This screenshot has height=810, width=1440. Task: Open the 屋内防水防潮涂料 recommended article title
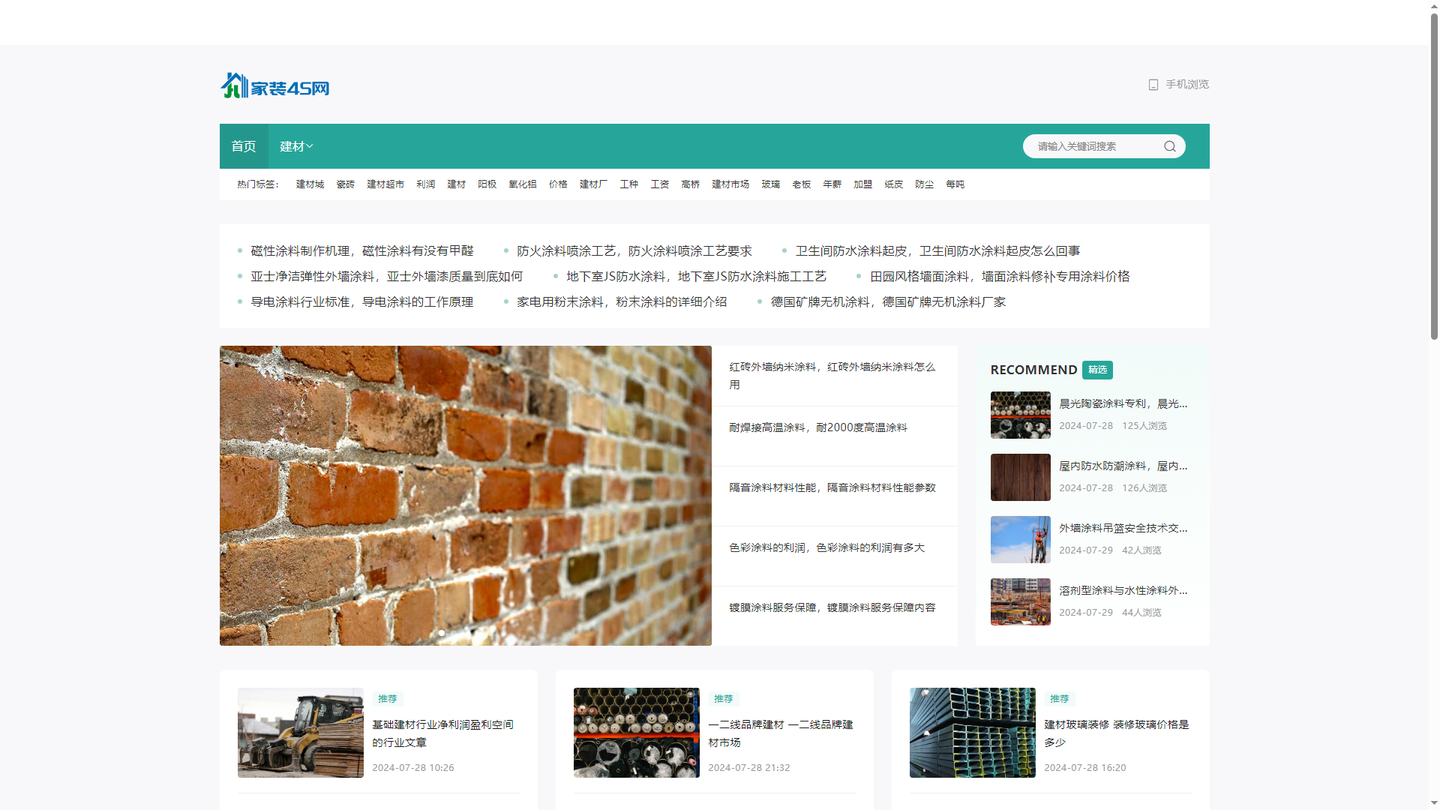[x=1124, y=466]
